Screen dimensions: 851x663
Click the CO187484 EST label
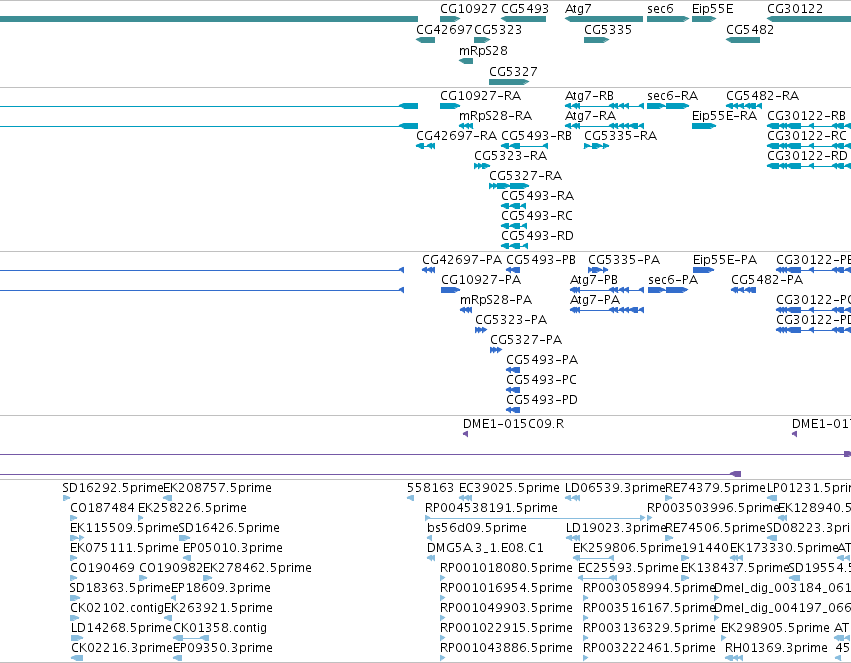[102, 508]
